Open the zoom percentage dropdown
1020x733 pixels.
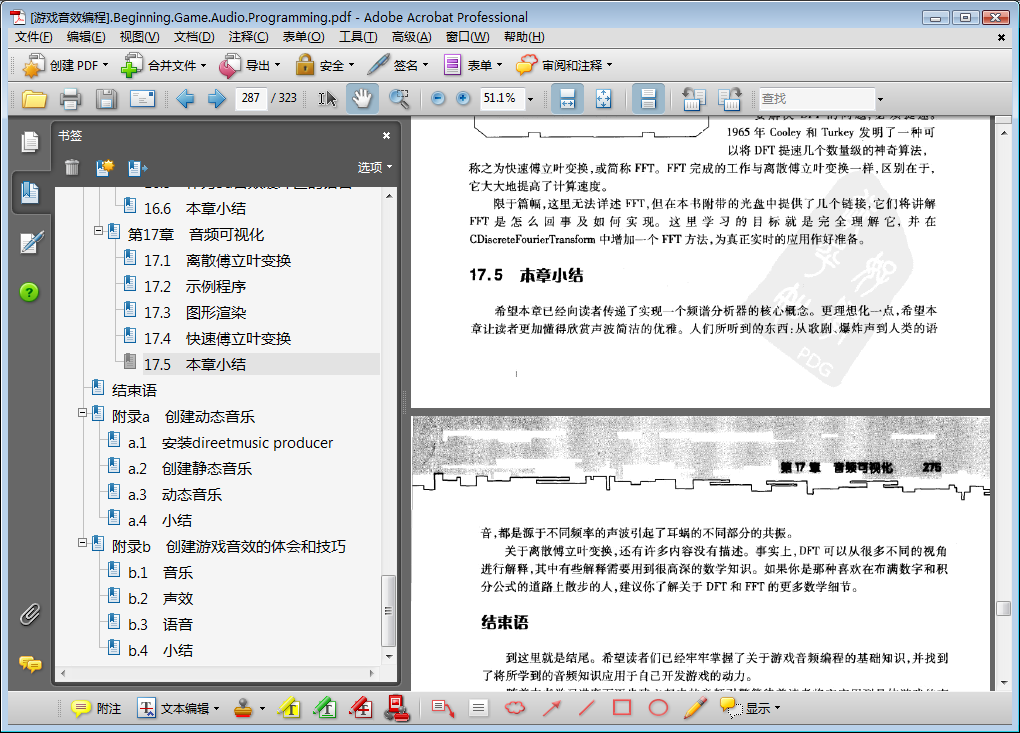[x=529, y=99]
